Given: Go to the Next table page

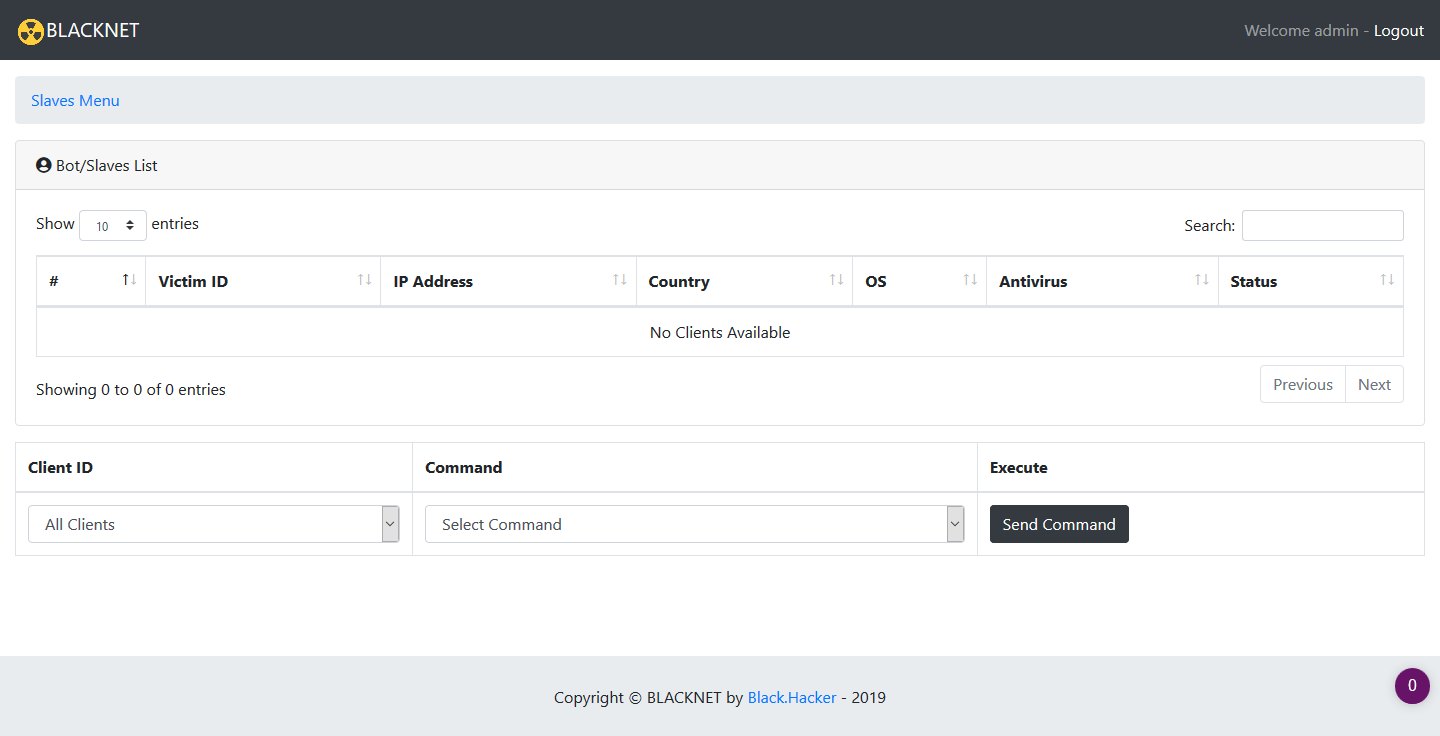Looking at the screenshot, I should click(1374, 384).
